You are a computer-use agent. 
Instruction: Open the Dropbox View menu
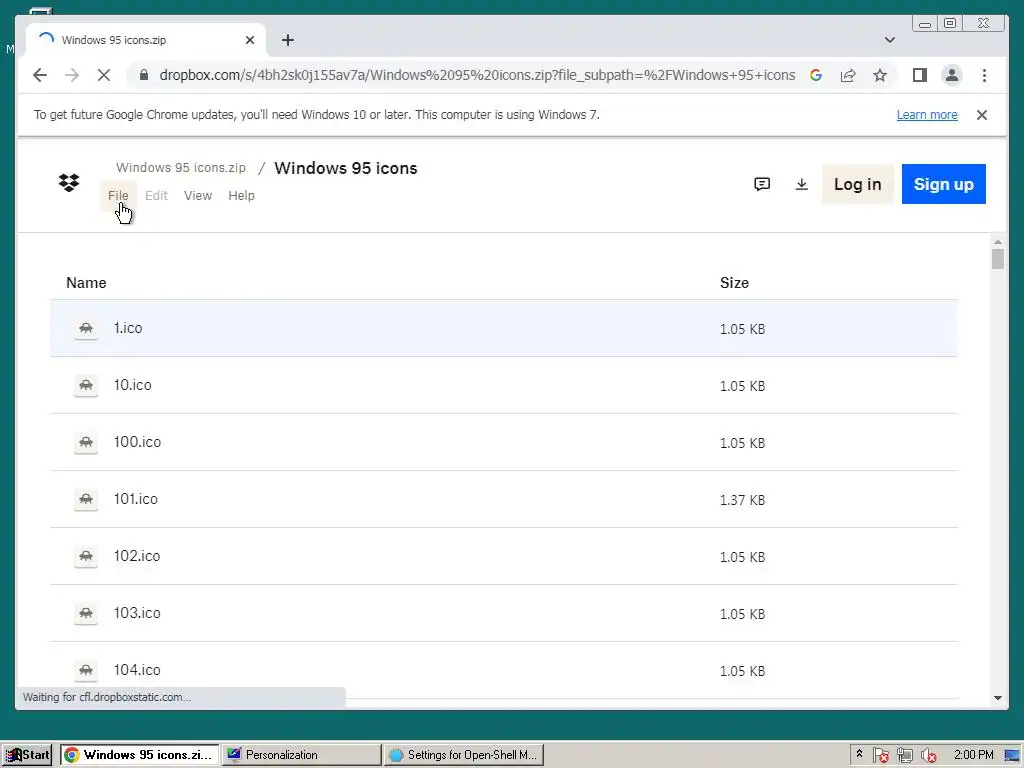pos(198,195)
